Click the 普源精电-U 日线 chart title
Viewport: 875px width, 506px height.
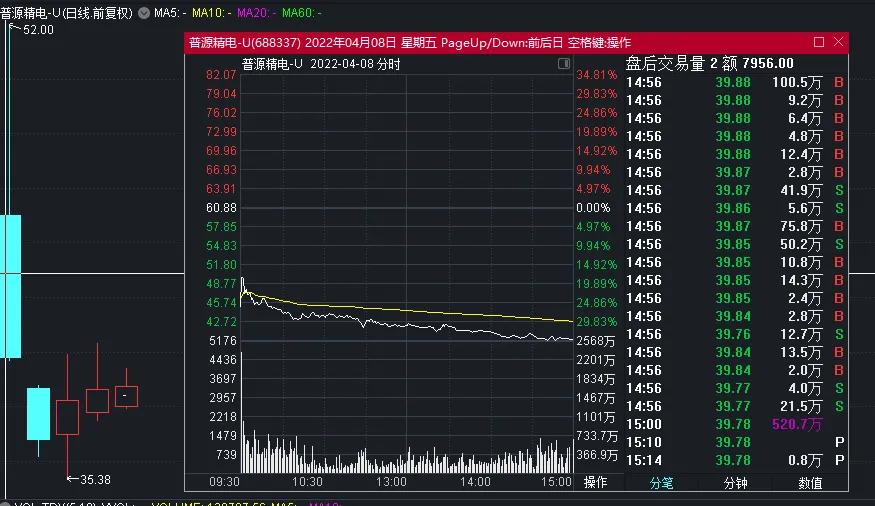point(66,13)
